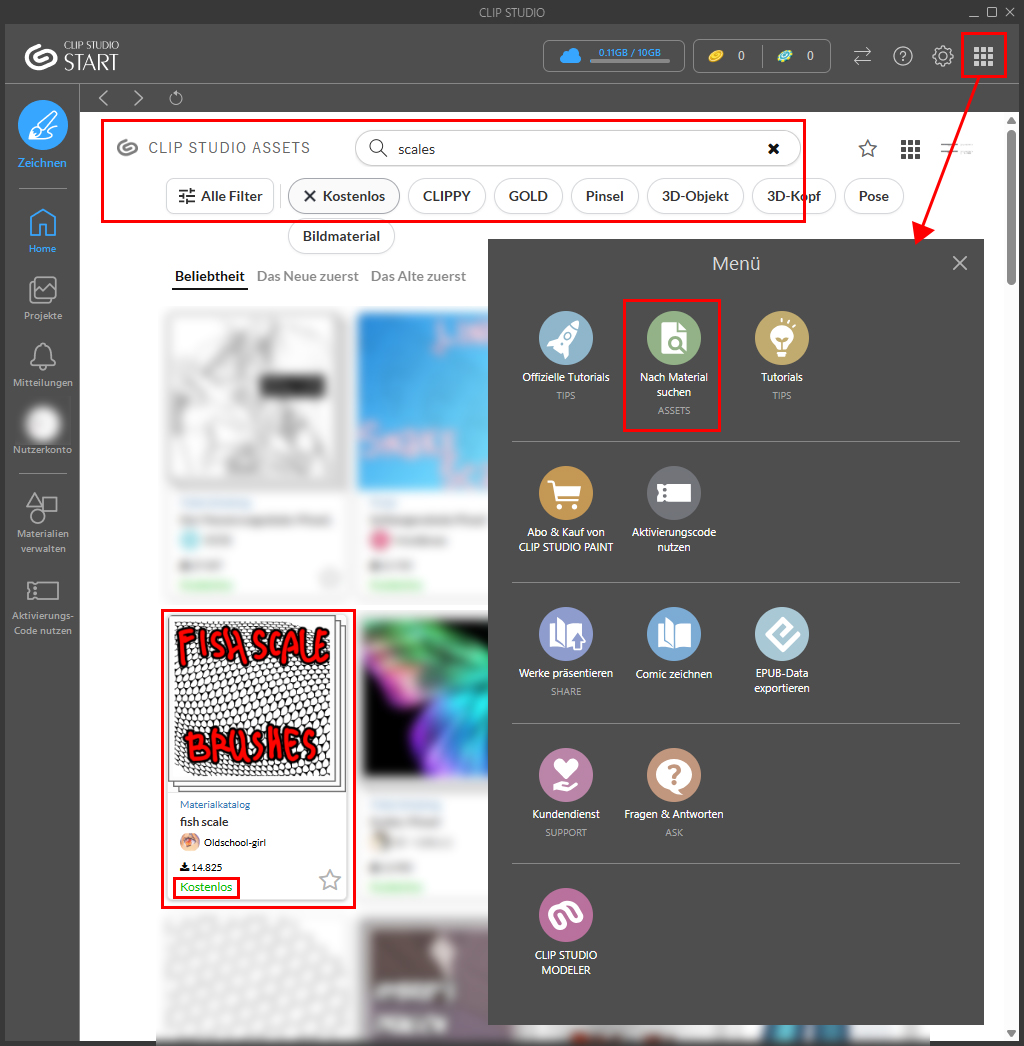
Task: Click the scales search input field
Action: pos(577,149)
